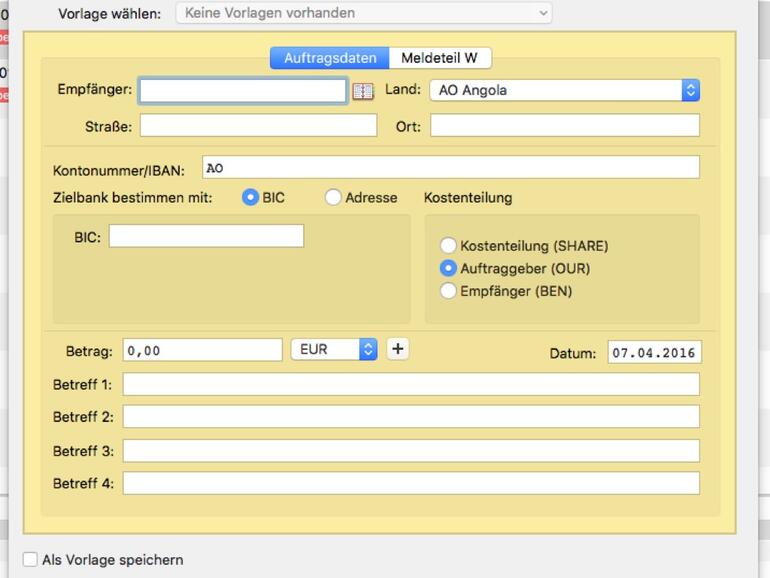The image size is (770, 578).
Task: Open the address book icon next to Empfänger
Action: point(363,91)
